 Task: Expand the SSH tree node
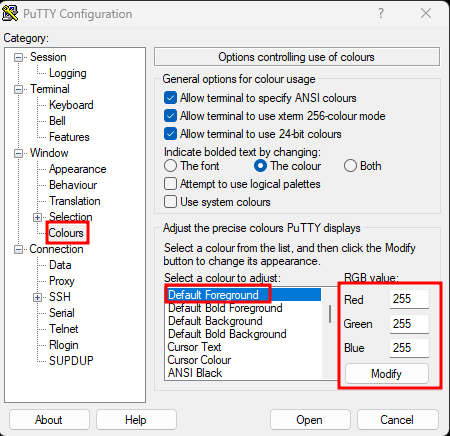pos(38,297)
